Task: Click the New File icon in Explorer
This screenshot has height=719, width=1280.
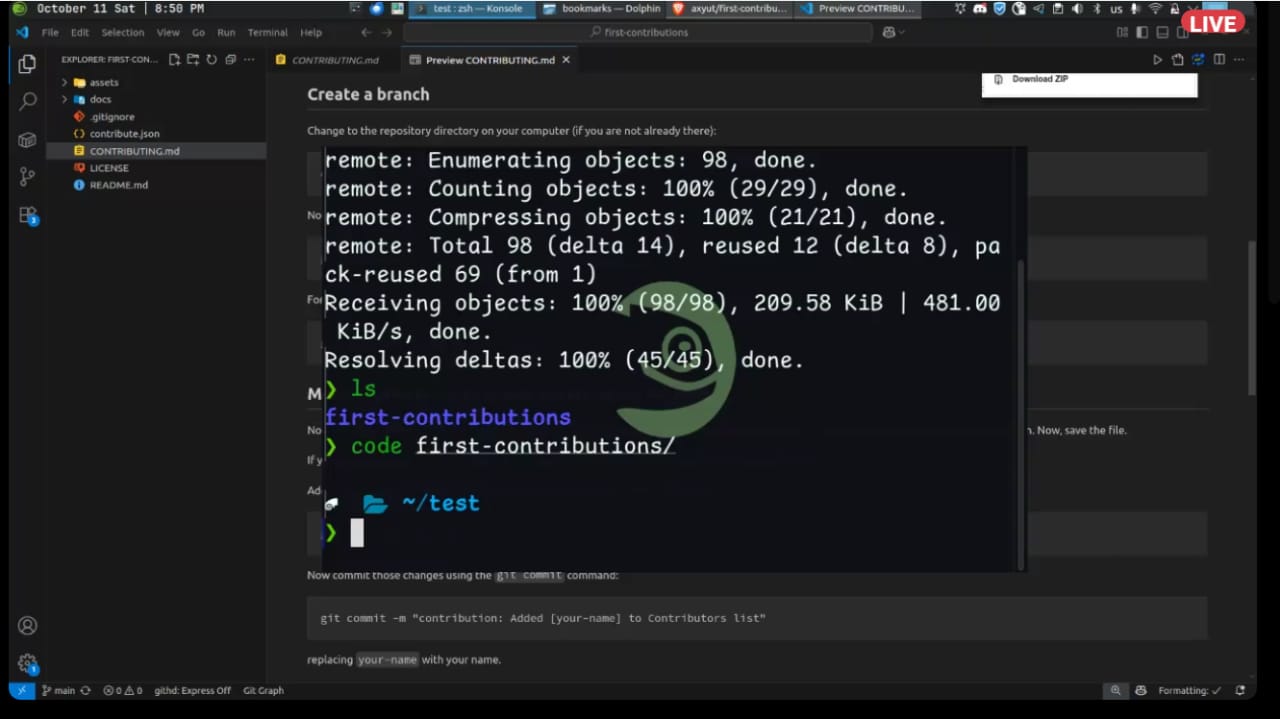Action: [175, 60]
